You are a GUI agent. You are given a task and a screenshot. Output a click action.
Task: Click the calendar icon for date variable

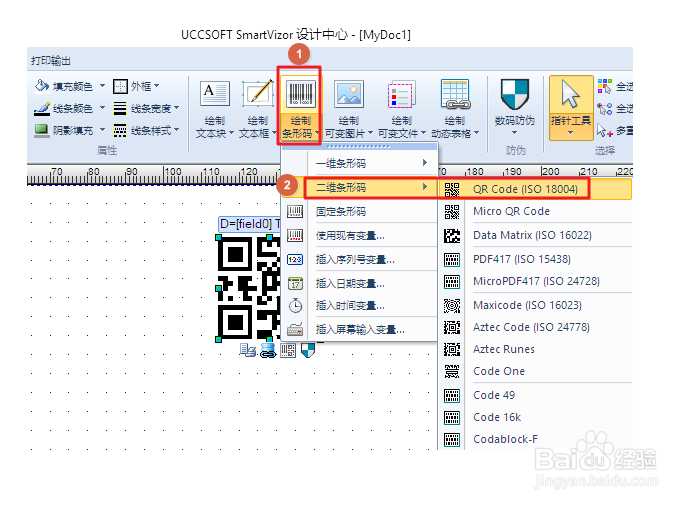point(295,283)
